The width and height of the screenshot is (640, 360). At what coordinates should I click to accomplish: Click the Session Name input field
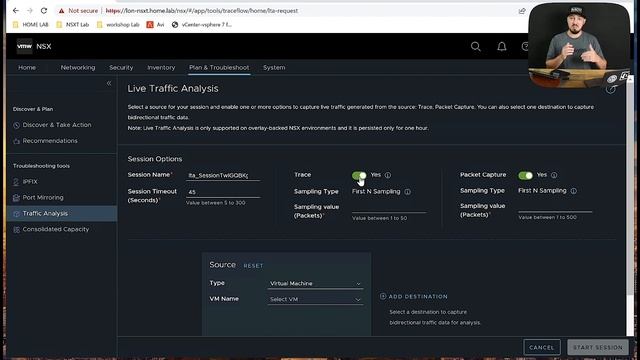223,176
